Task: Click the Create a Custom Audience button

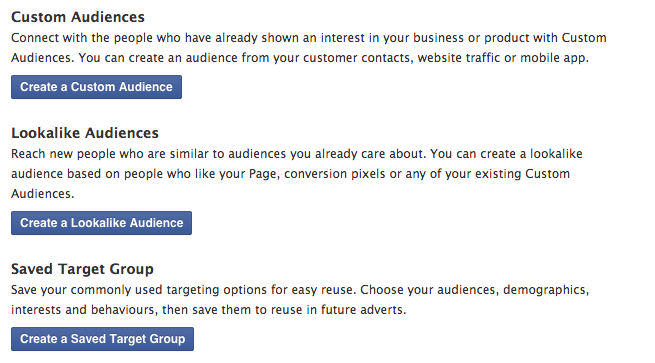Action: click(96, 87)
